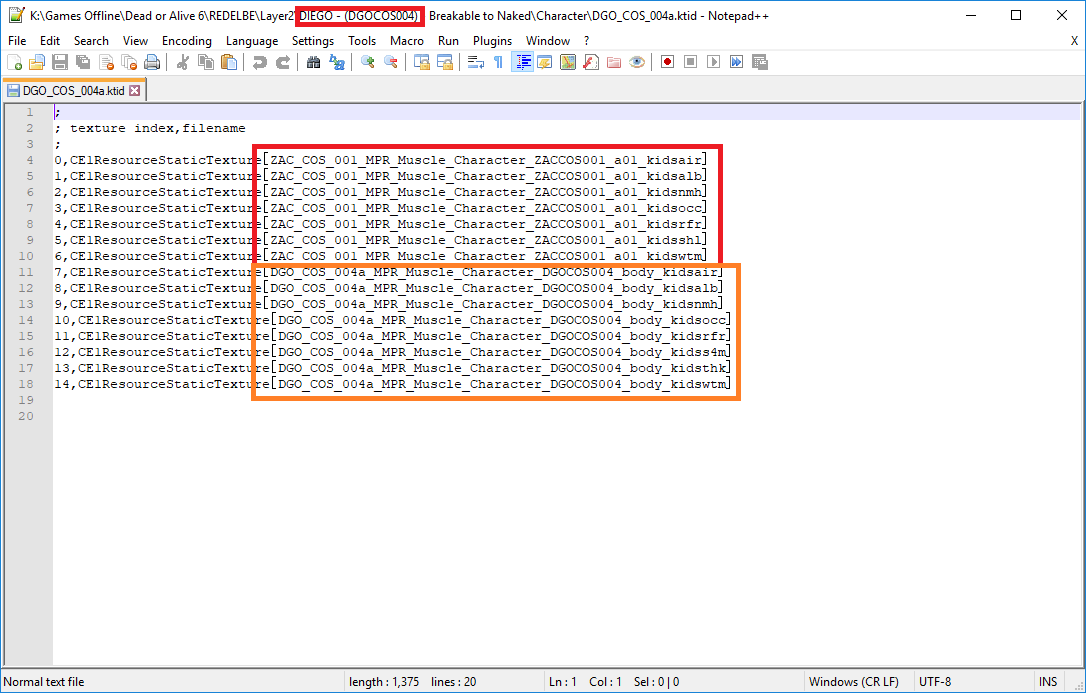Image resolution: width=1086 pixels, height=693 pixels.
Task: Click the Stop macro recording button
Action: coord(691,62)
